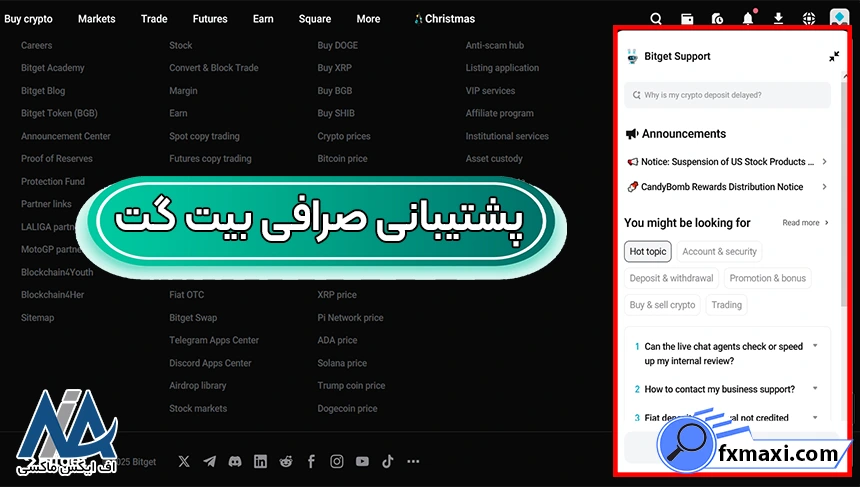This screenshot has height=487, width=860.
Task: Open the Bitget Blog link
Action: tap(43, 90)
